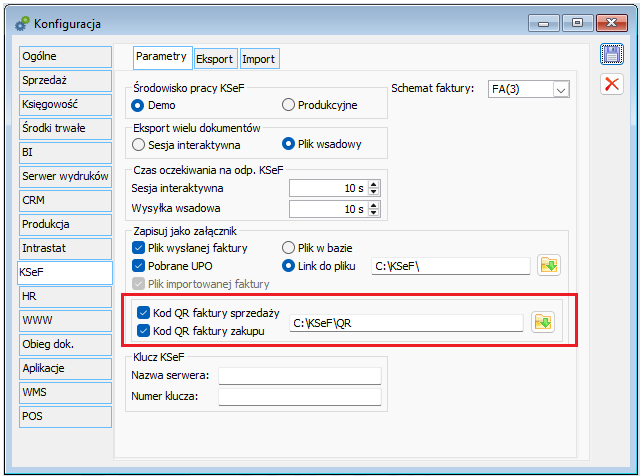Screen dimensions: 641x476
Task: Select Produkcyjne environment radio button
Action: coord(289,104)
